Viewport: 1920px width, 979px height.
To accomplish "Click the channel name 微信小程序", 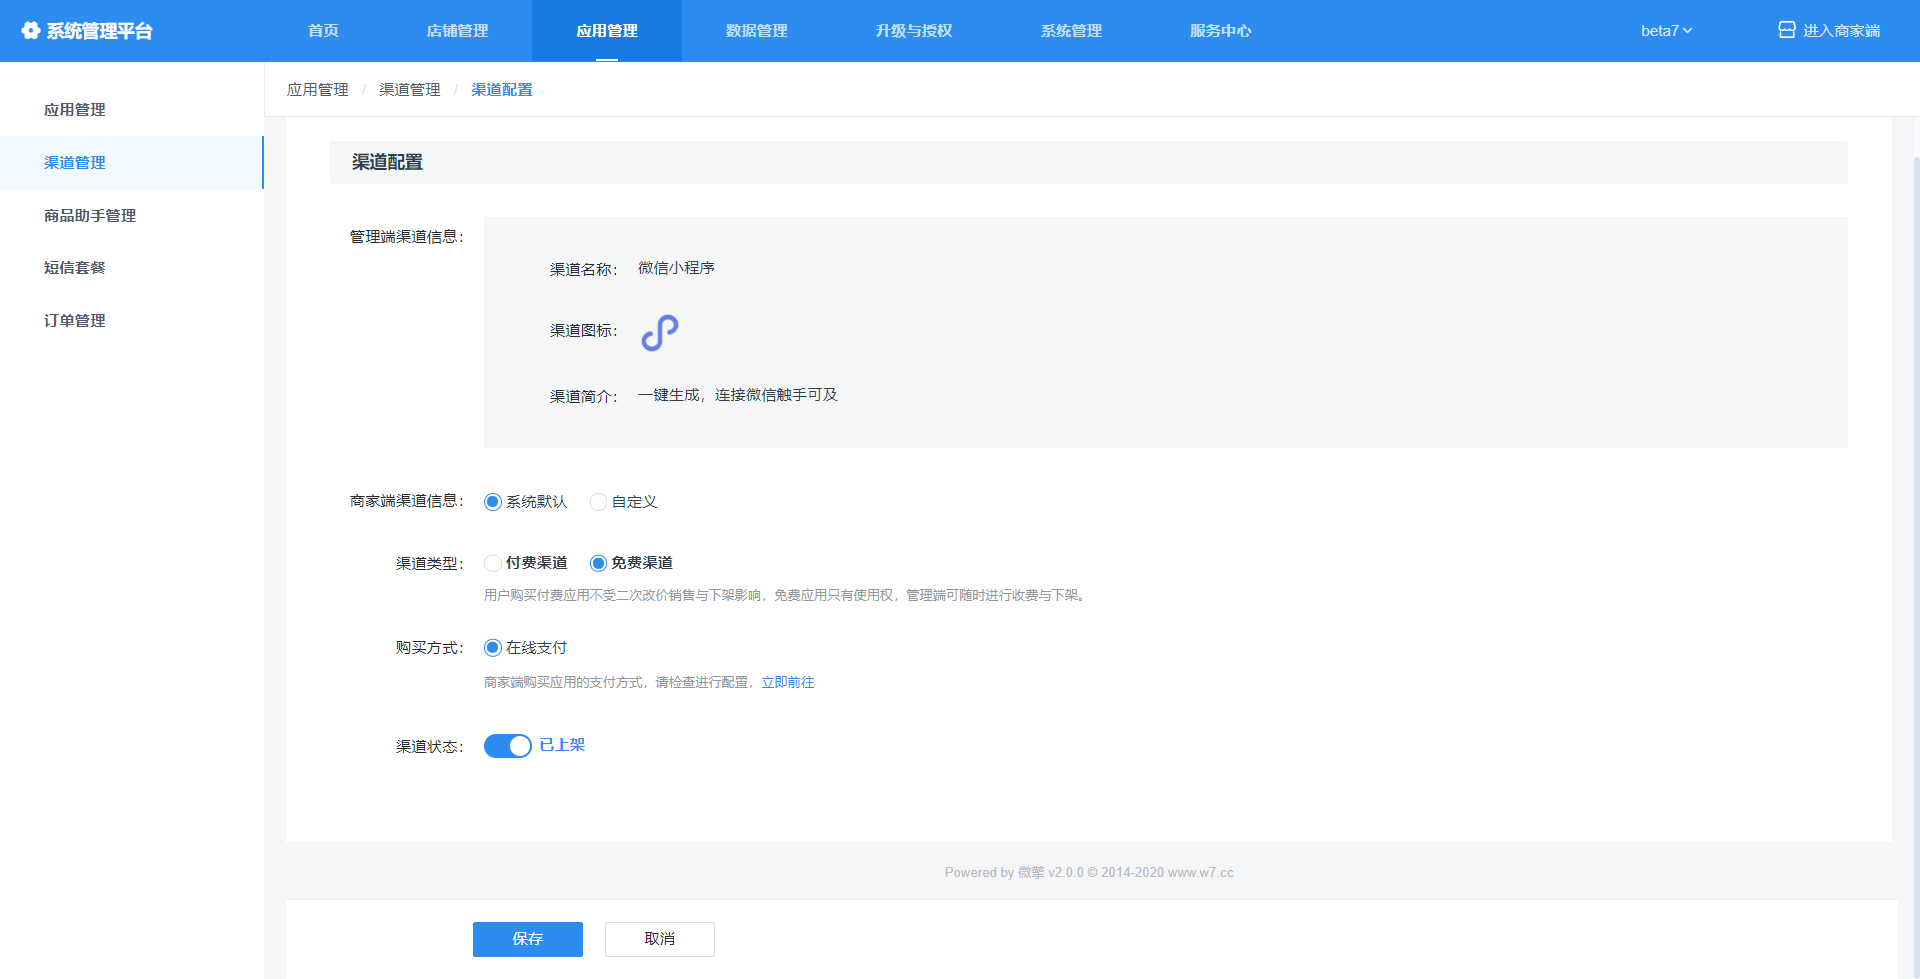I will 676,268.
